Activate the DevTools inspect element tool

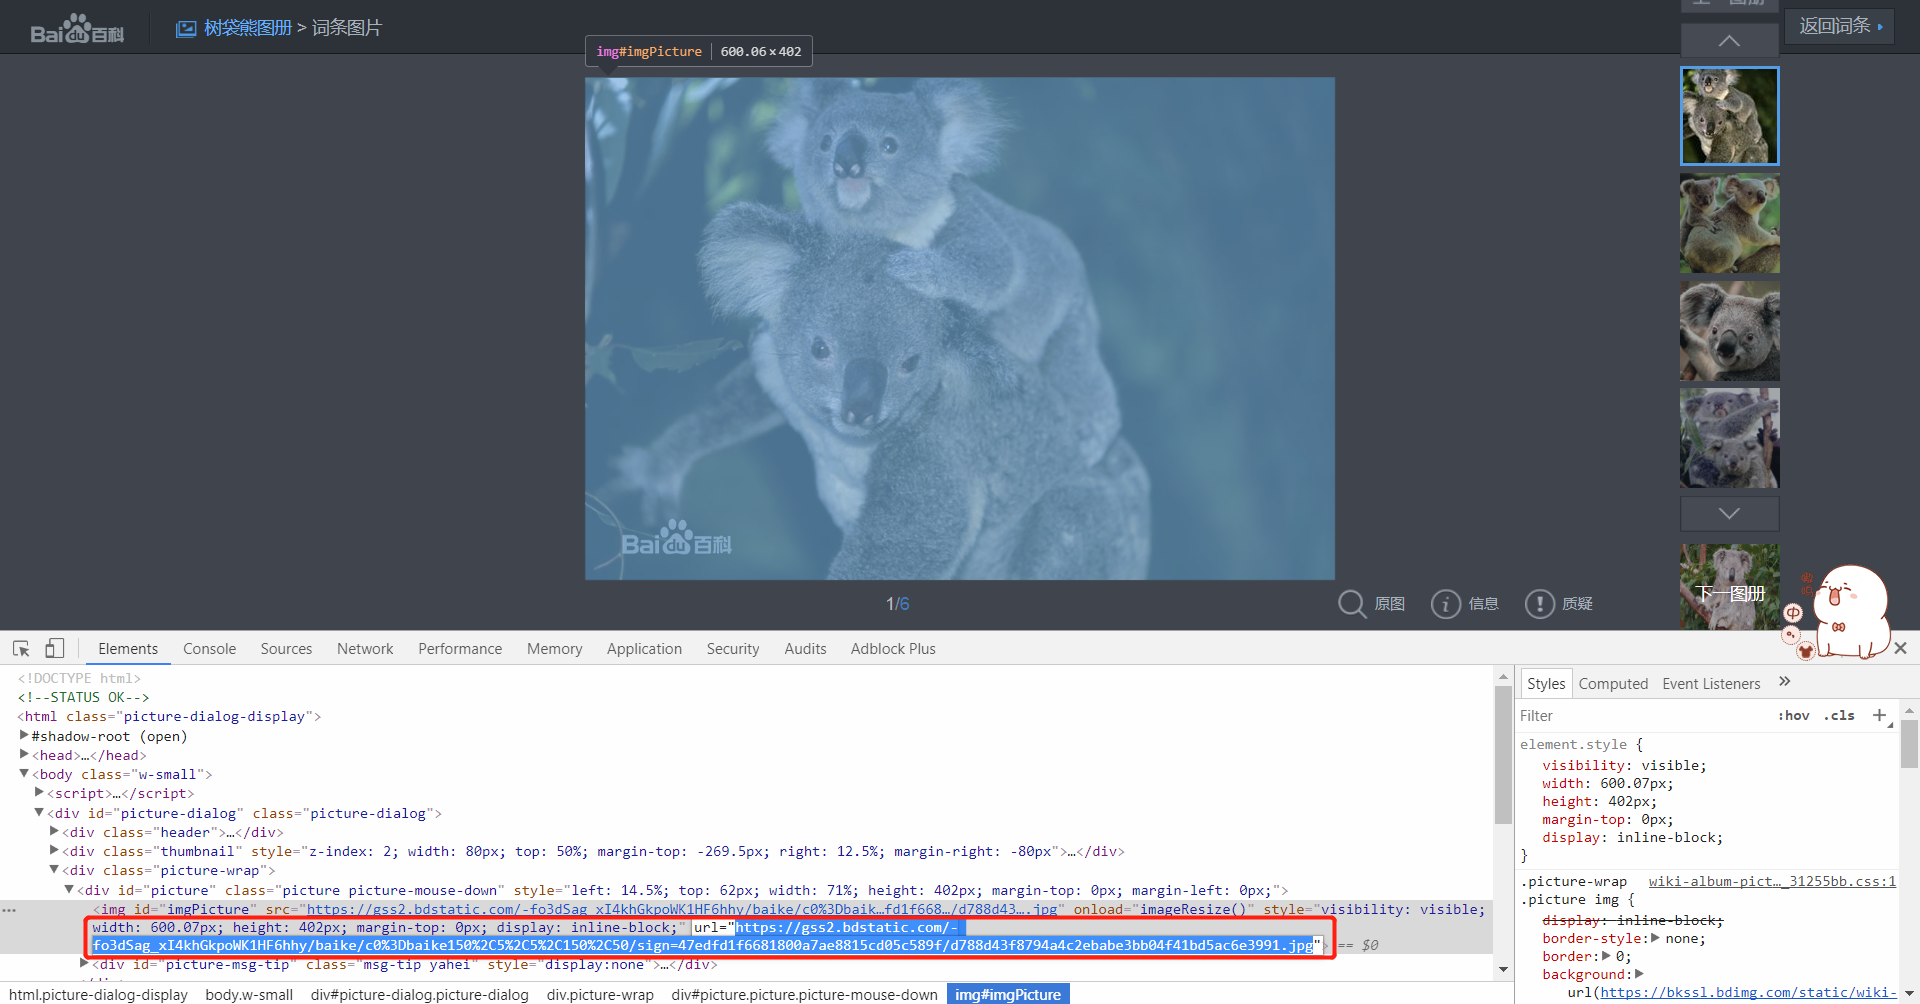pyautogui.click(x=21, y=648)
